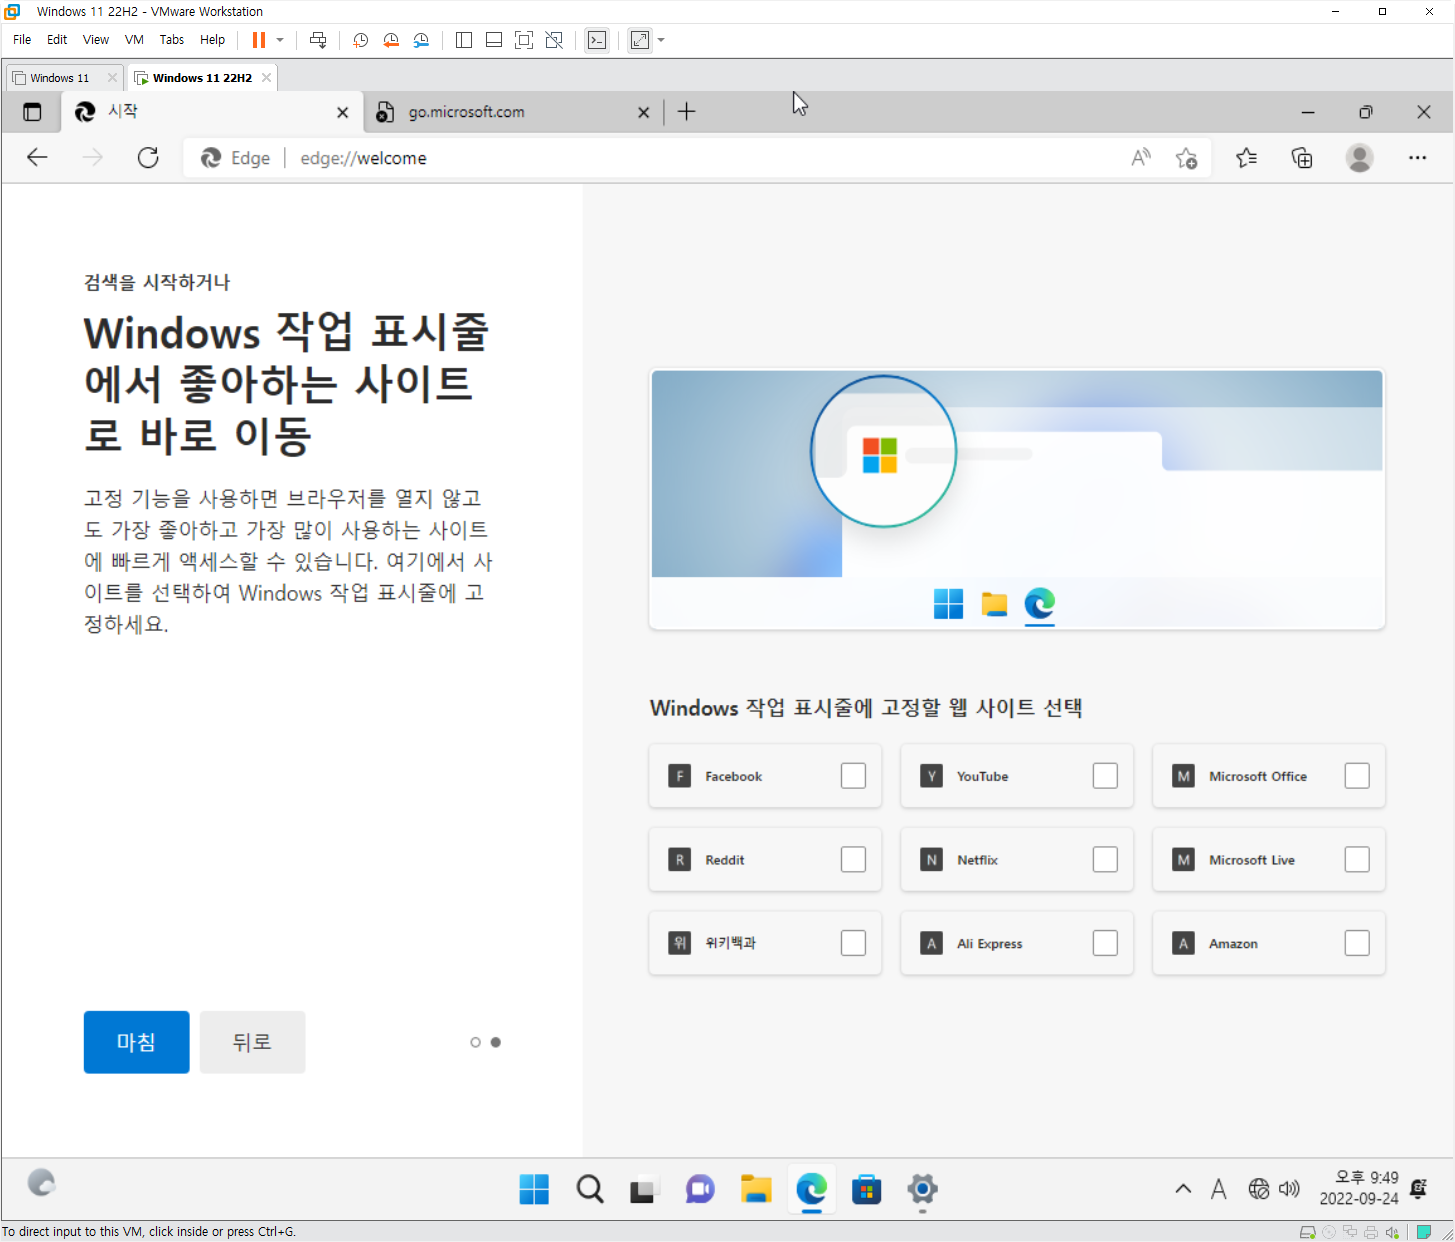Expand the stretch guest dropdown arrow
This screenshot has height=1242, width=1455.
pyautogui.click(x=661, y=40)
